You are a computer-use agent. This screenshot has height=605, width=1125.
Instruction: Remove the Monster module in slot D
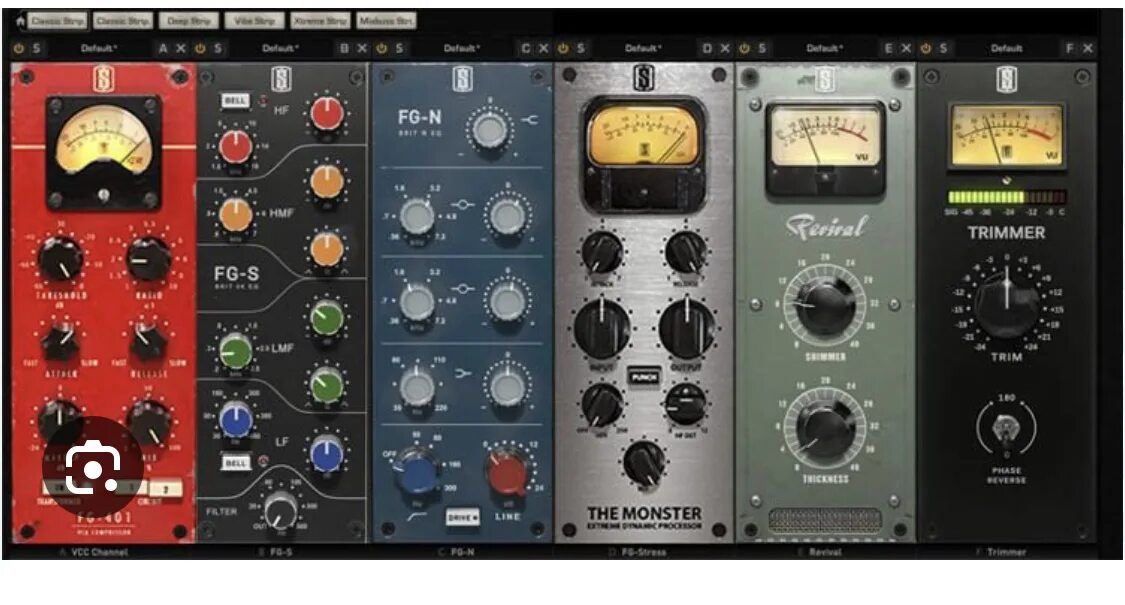pos(725,49)
